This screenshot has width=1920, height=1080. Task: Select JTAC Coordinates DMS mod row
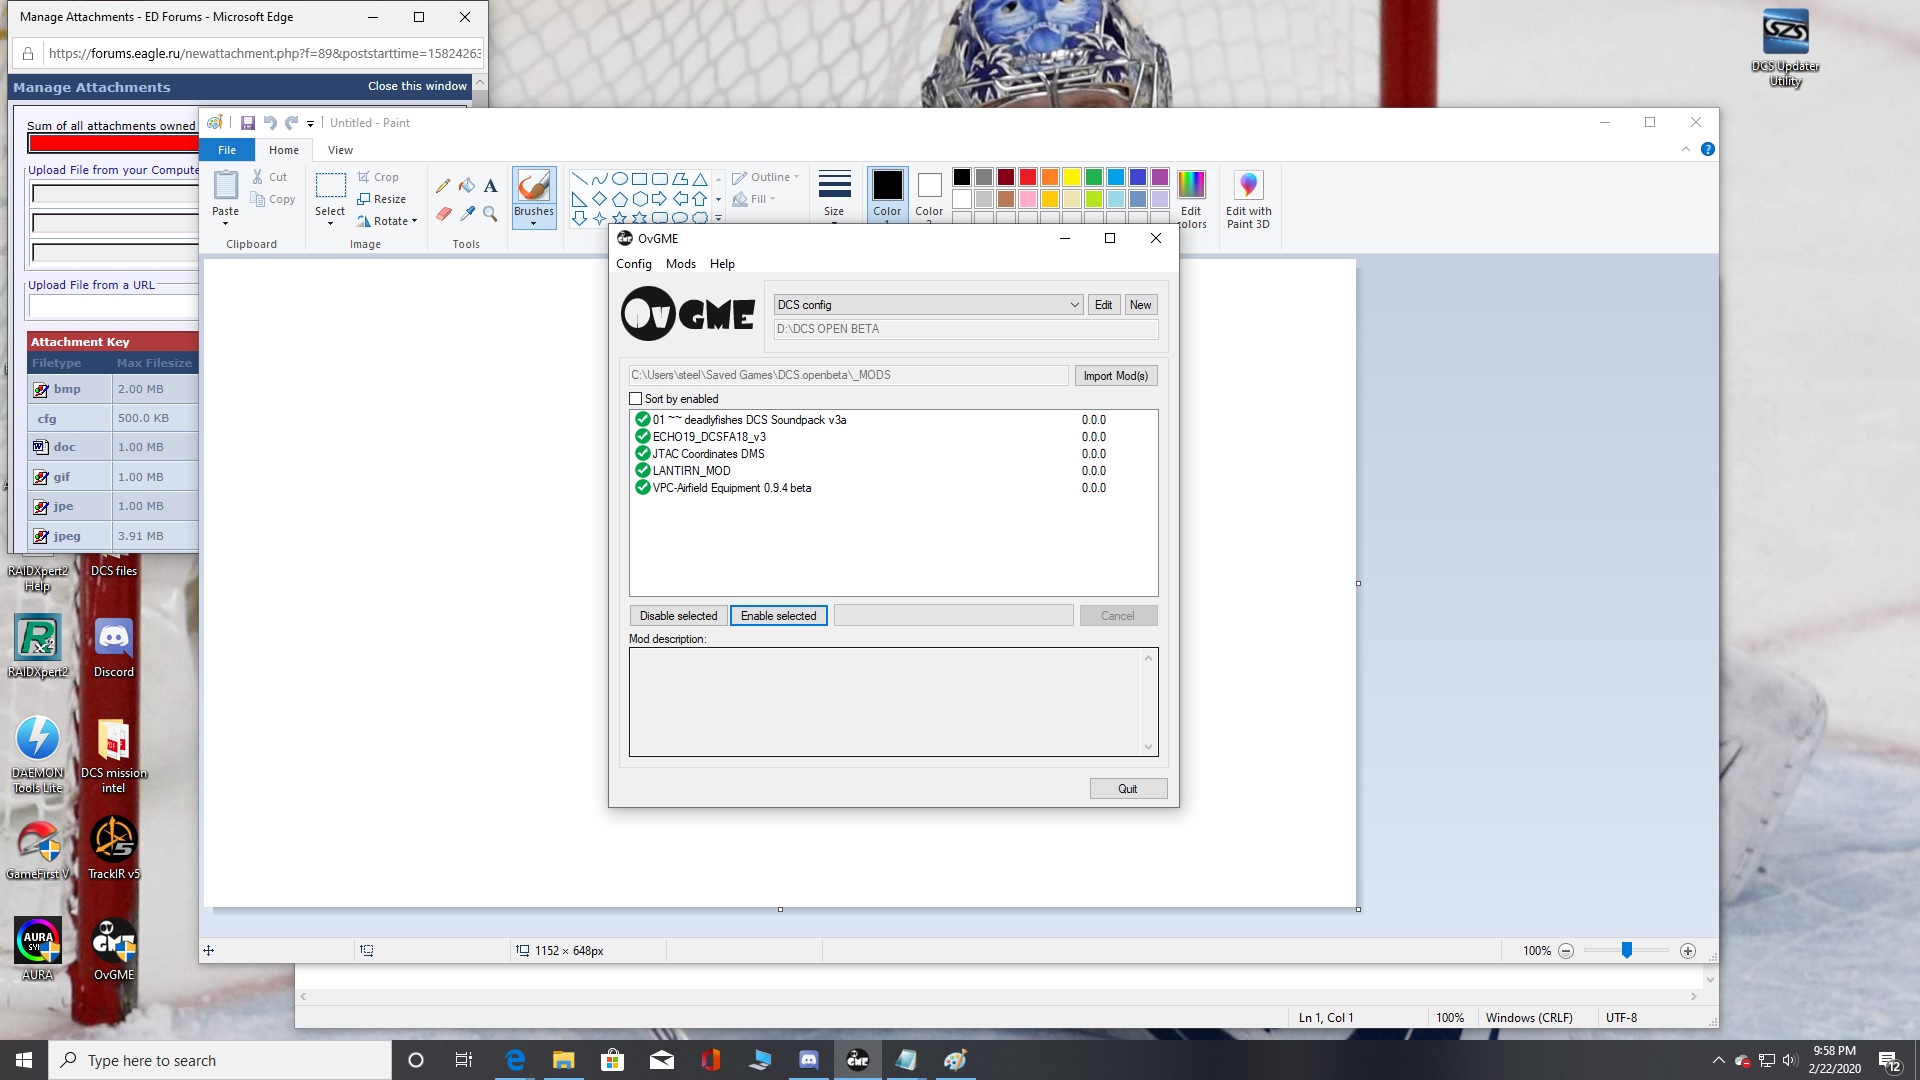click(893, 454)
